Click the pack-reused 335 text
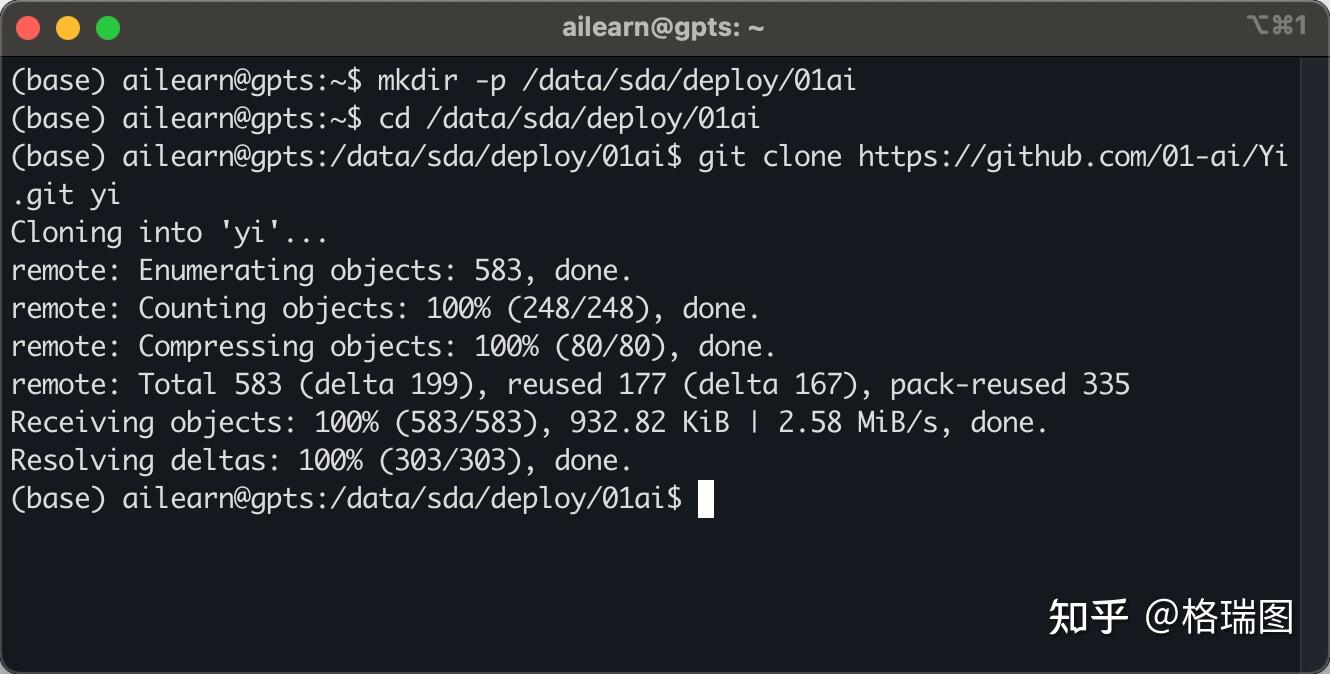The height and width of the screenshot is (674, 1330). coord(1010,385)
